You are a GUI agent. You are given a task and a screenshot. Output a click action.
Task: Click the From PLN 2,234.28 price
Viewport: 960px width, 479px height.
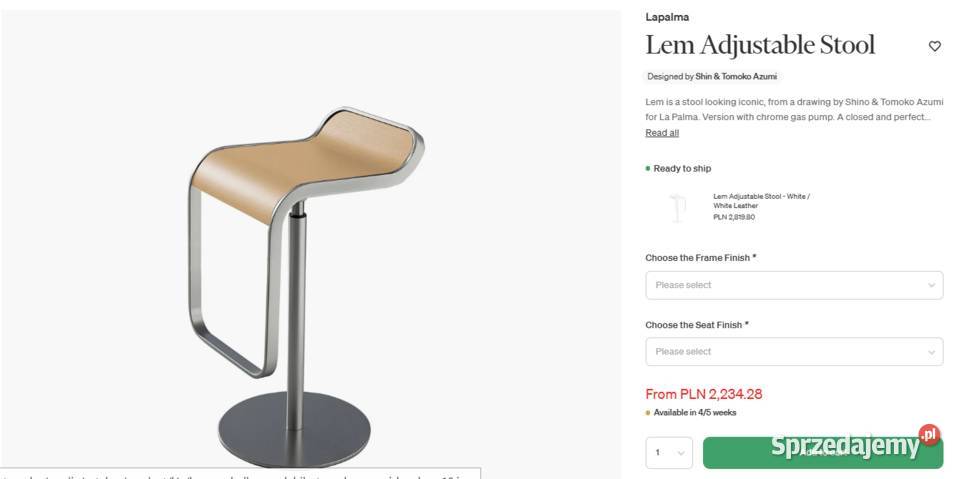pyautogui.click(x=703, y=394)
